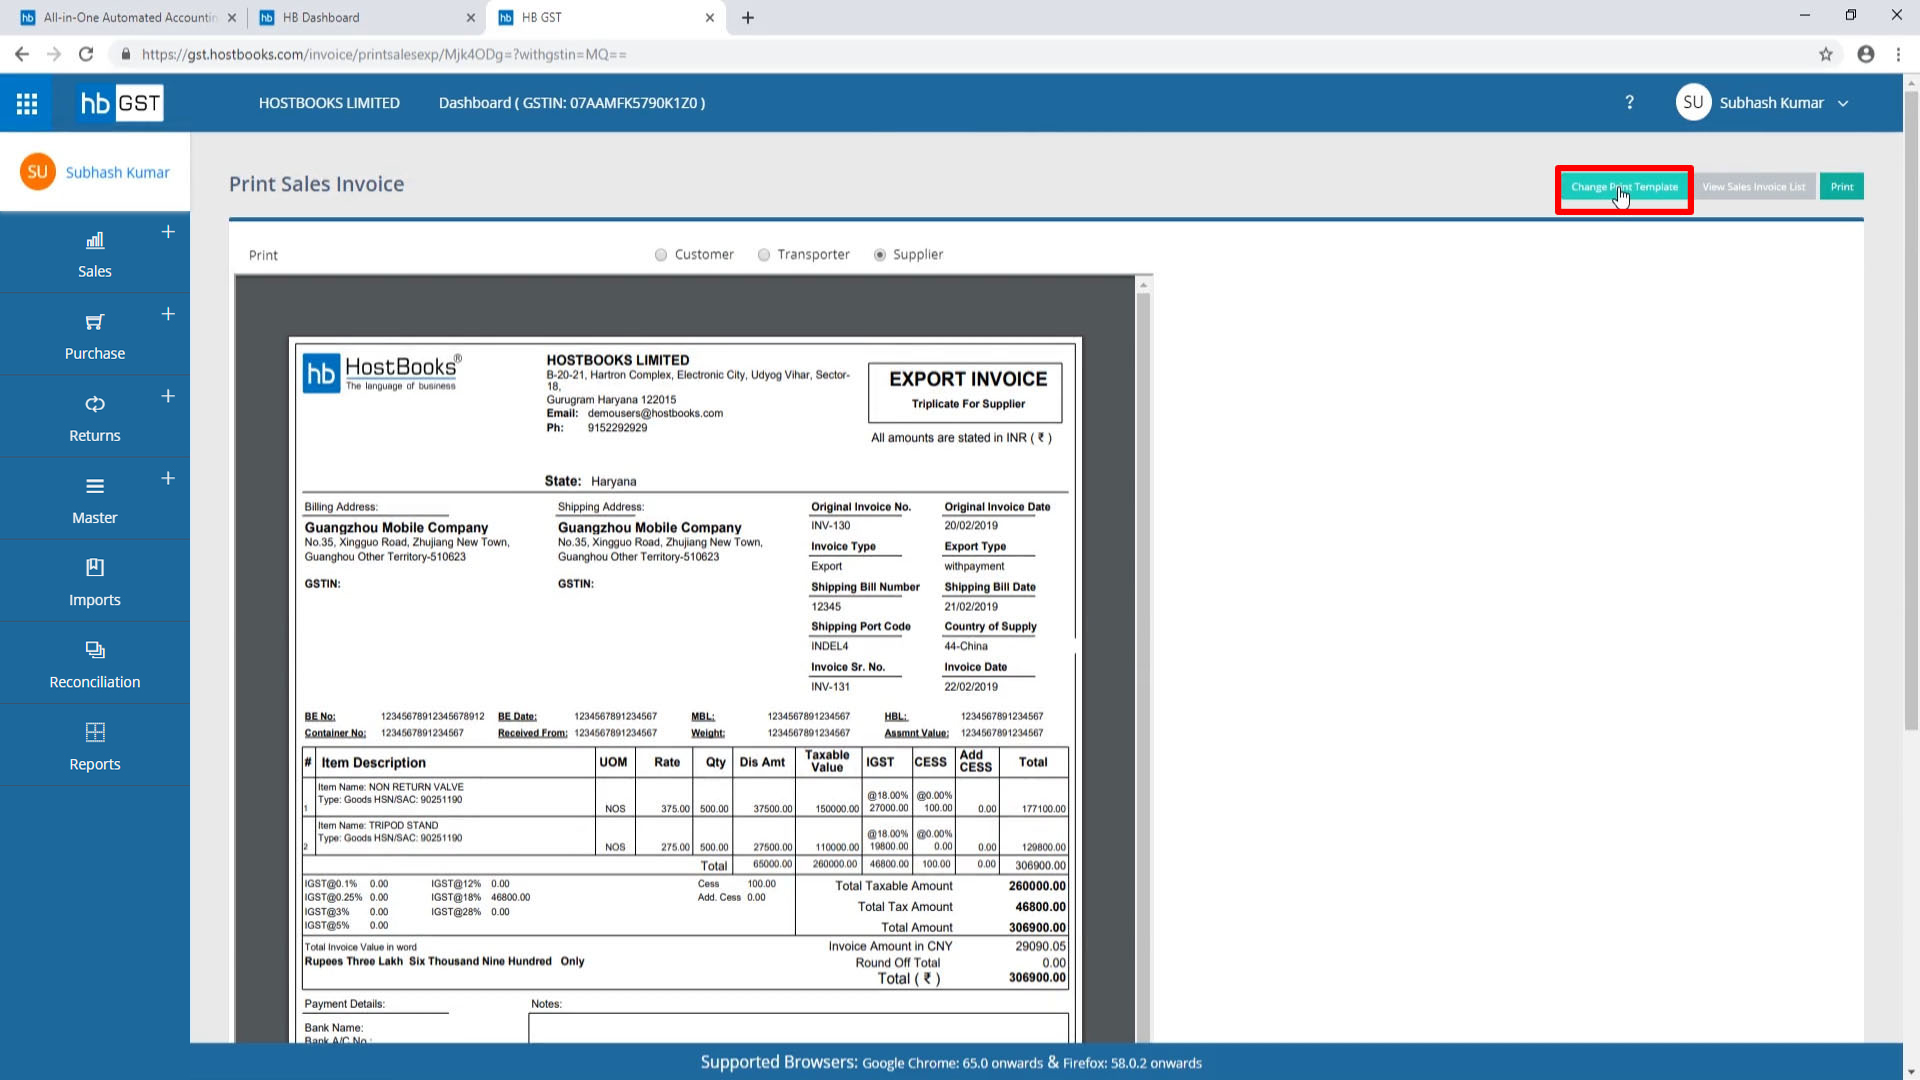Open the apps grid launcher icon
1920x1080 pixels.
click(27, 103)
